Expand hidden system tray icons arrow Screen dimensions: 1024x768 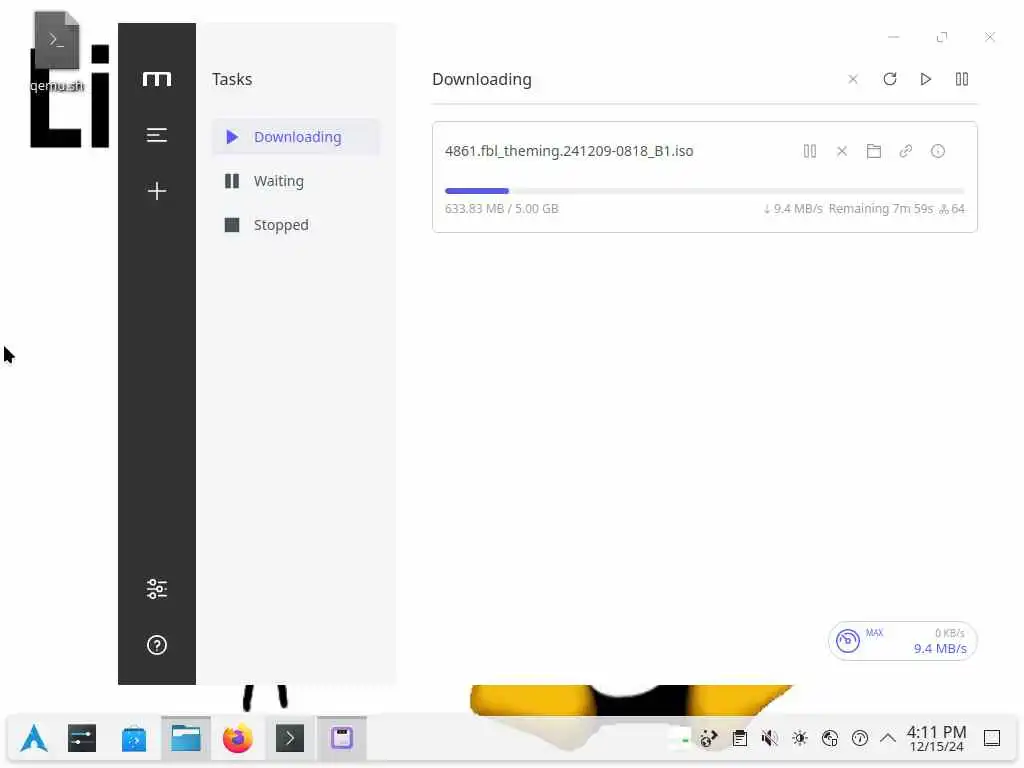pyautogui.click(x=888, y=739)
